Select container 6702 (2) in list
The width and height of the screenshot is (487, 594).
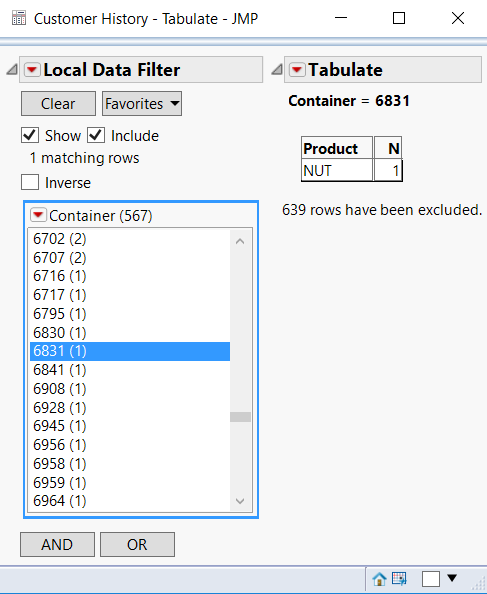point(130,239)
